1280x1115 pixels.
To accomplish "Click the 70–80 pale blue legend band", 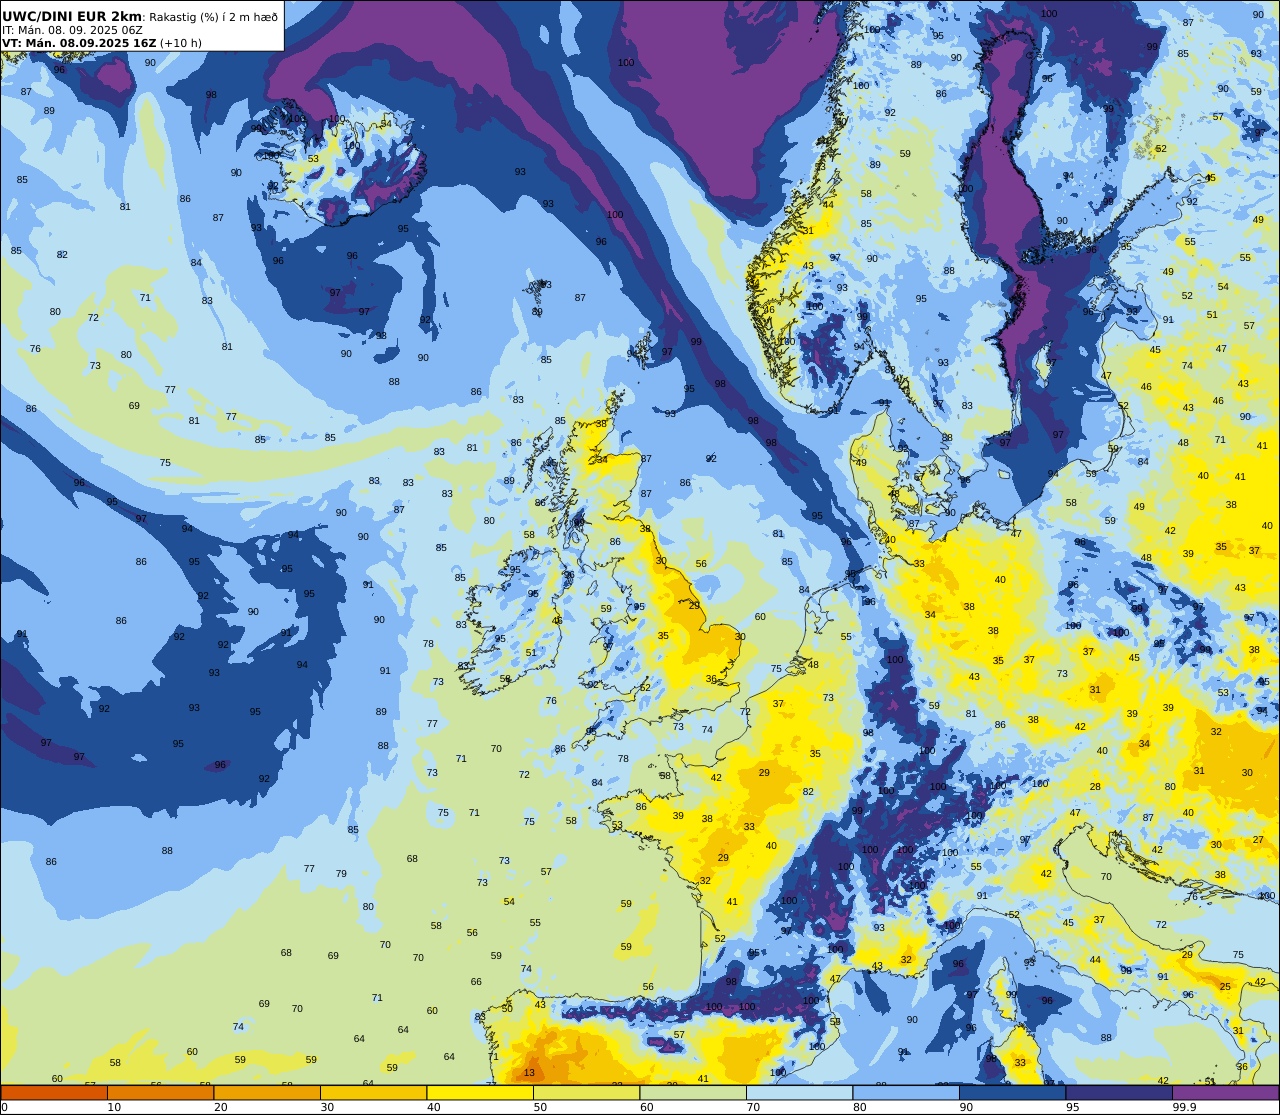I will point(799,1093).
